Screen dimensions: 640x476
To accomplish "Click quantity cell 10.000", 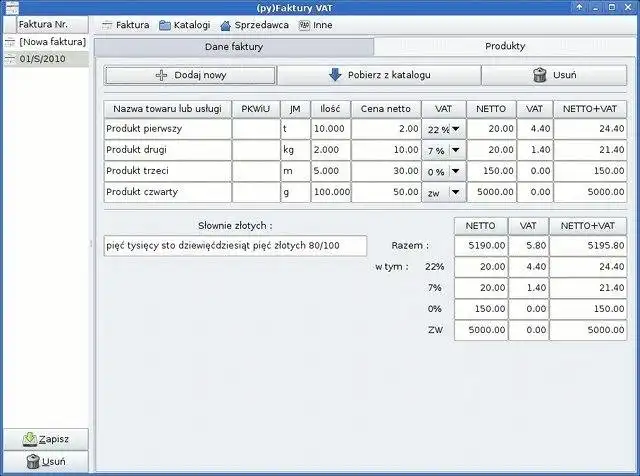I will click(x=331, y=129).
